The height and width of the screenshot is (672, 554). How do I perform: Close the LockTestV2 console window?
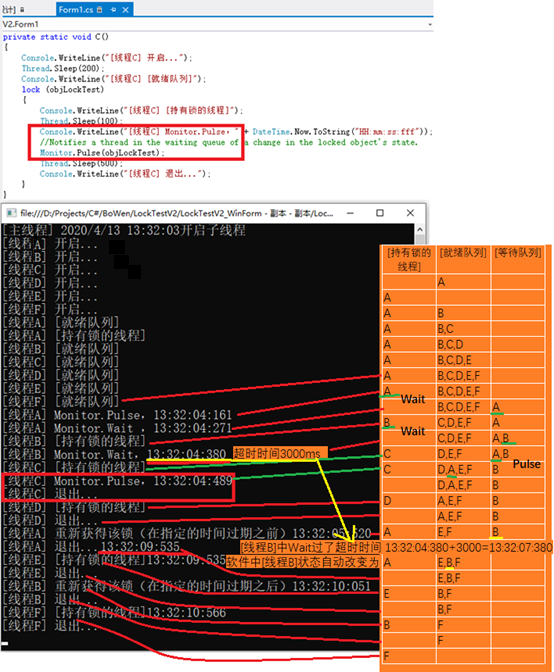pyautogui.click(x=410, y=213)
